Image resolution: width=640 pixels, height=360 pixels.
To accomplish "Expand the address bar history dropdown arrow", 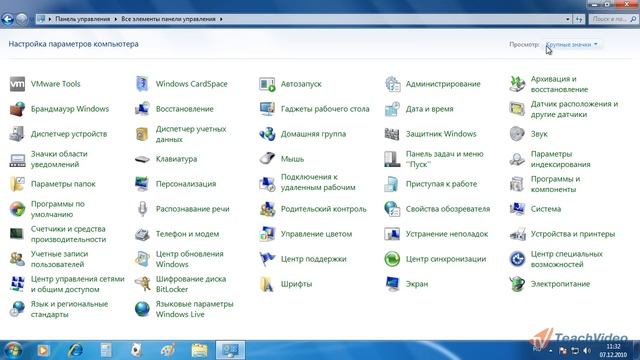I will (x=567, y=19).
